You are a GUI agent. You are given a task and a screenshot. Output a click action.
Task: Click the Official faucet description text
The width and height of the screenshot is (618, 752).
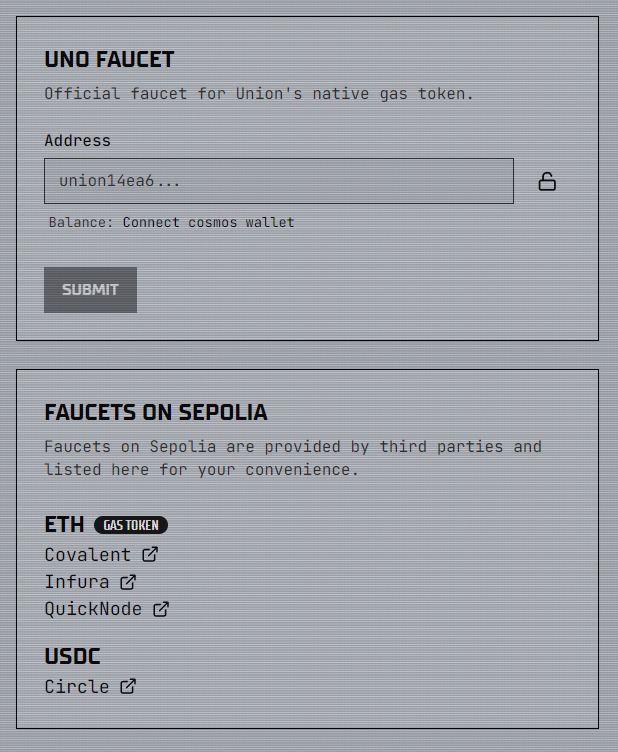click(x=259, y=94)
